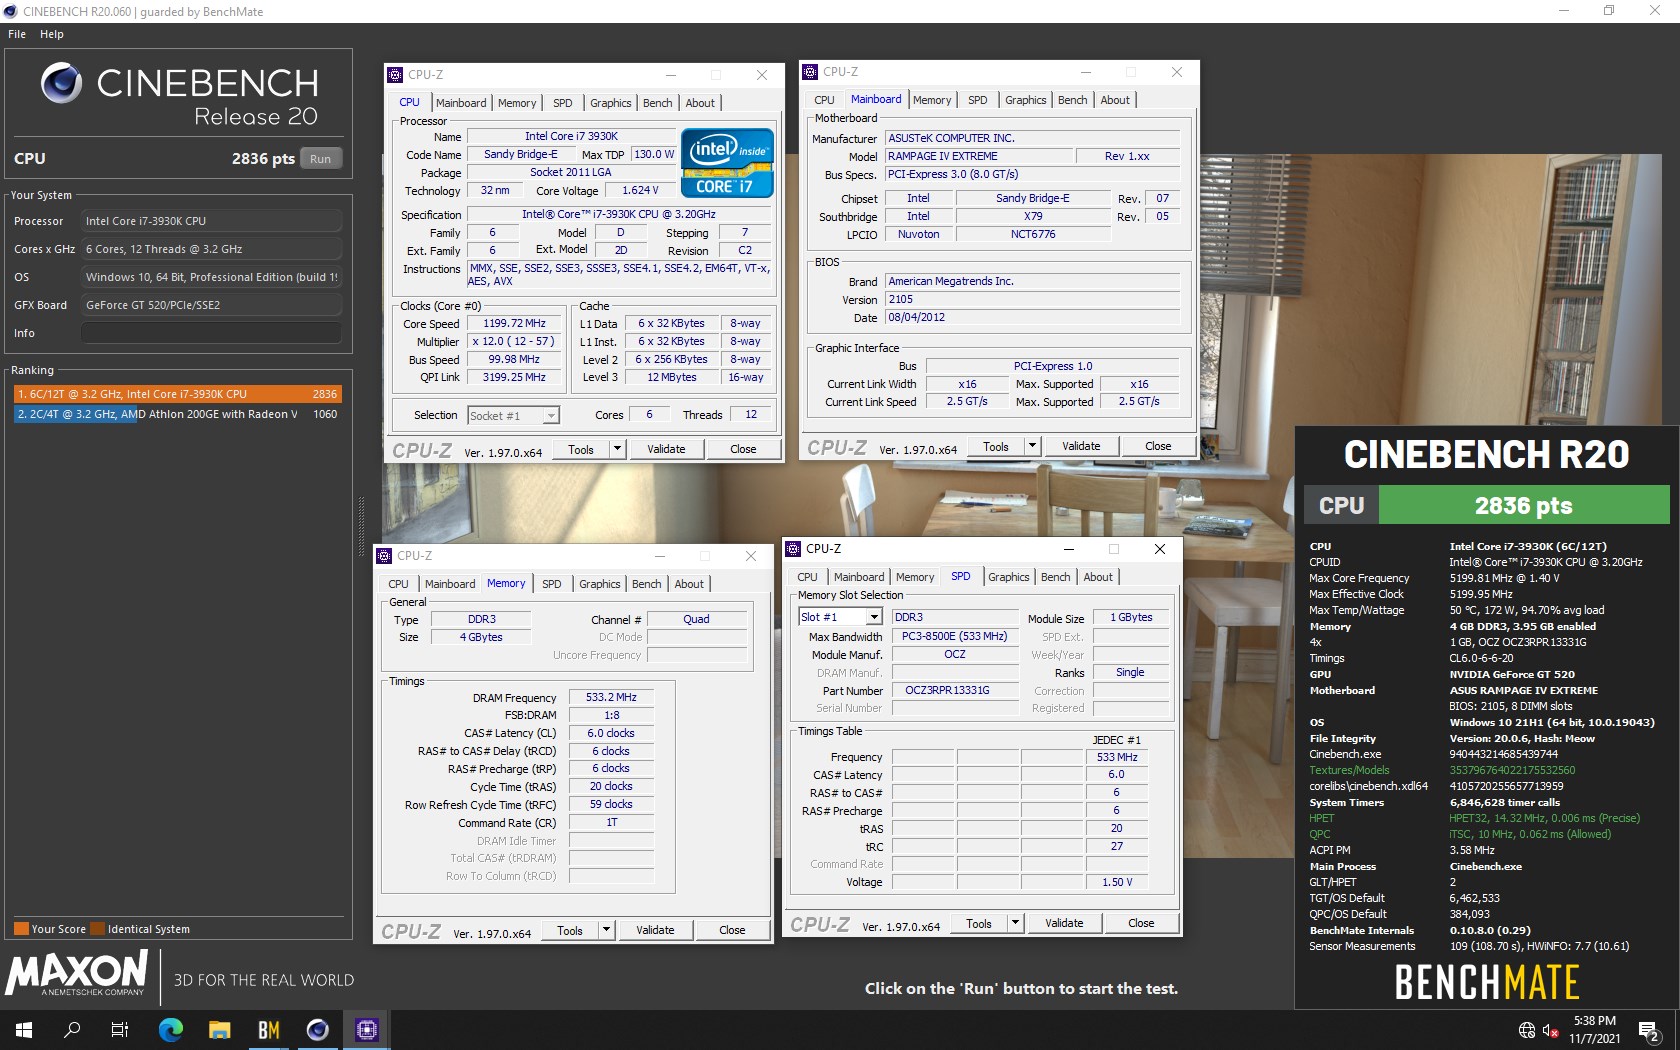The width and height of the screenshot is (1680, 1050).
Task: Switch to SPD tab in Memory CPU-Z window
Action: (552, 584)
